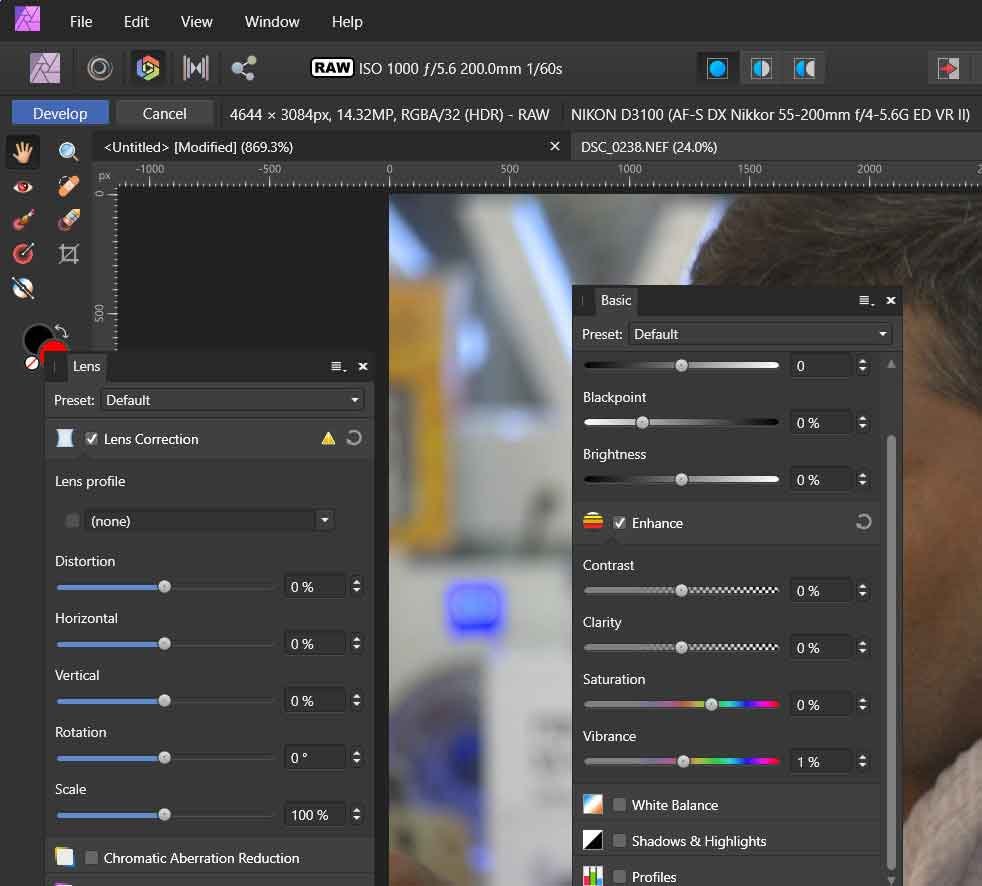Click the Develop button
Viewport: 982px width, 886px height.
point(60,113)
